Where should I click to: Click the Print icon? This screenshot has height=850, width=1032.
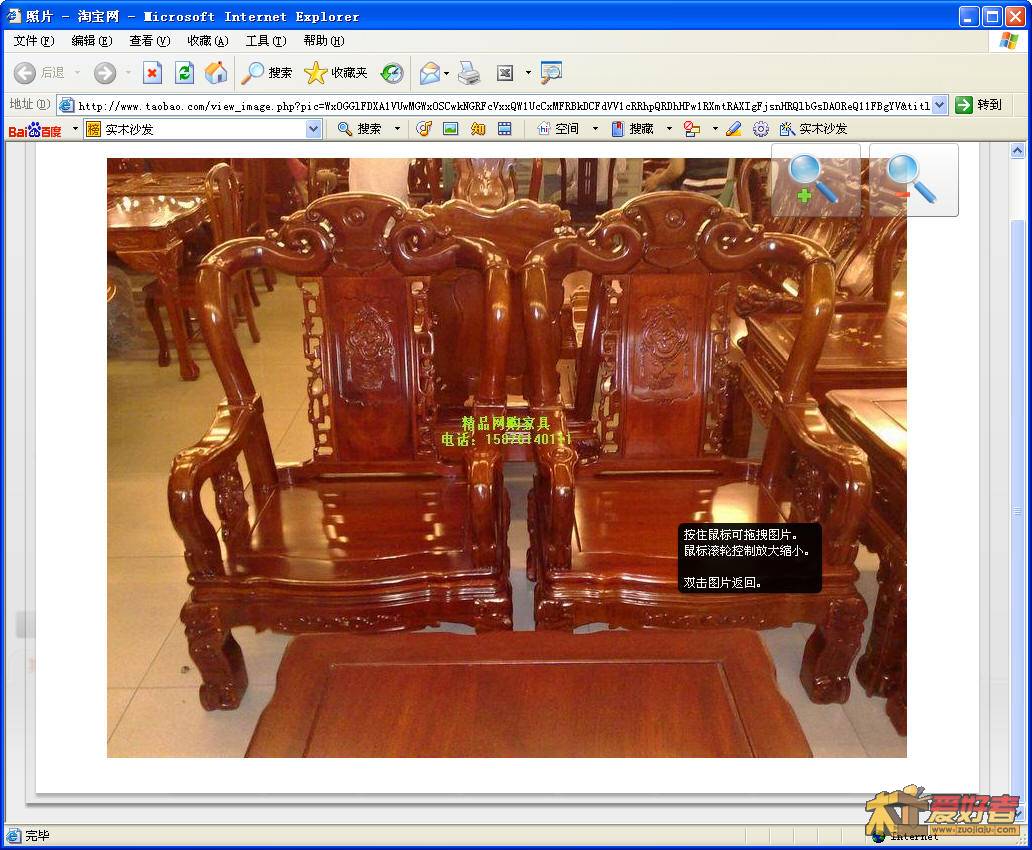pos(469,73)
